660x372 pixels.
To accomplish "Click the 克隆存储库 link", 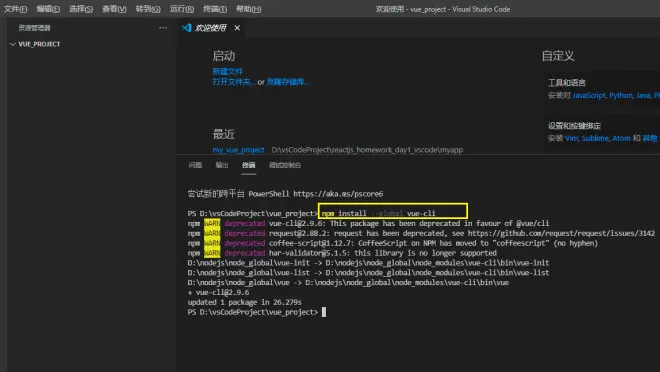I will (x=288, y=82).
